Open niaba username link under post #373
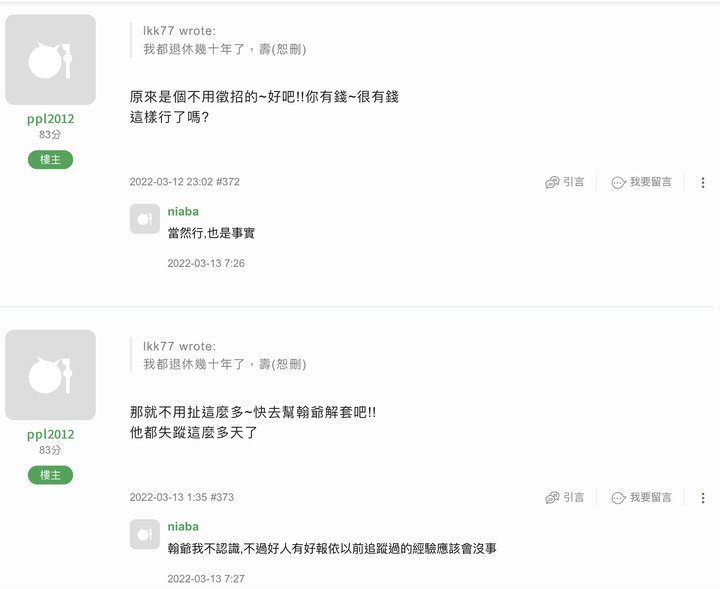Image resolution: width=720 pixels, height=589 pixels. tap(183, 527)
